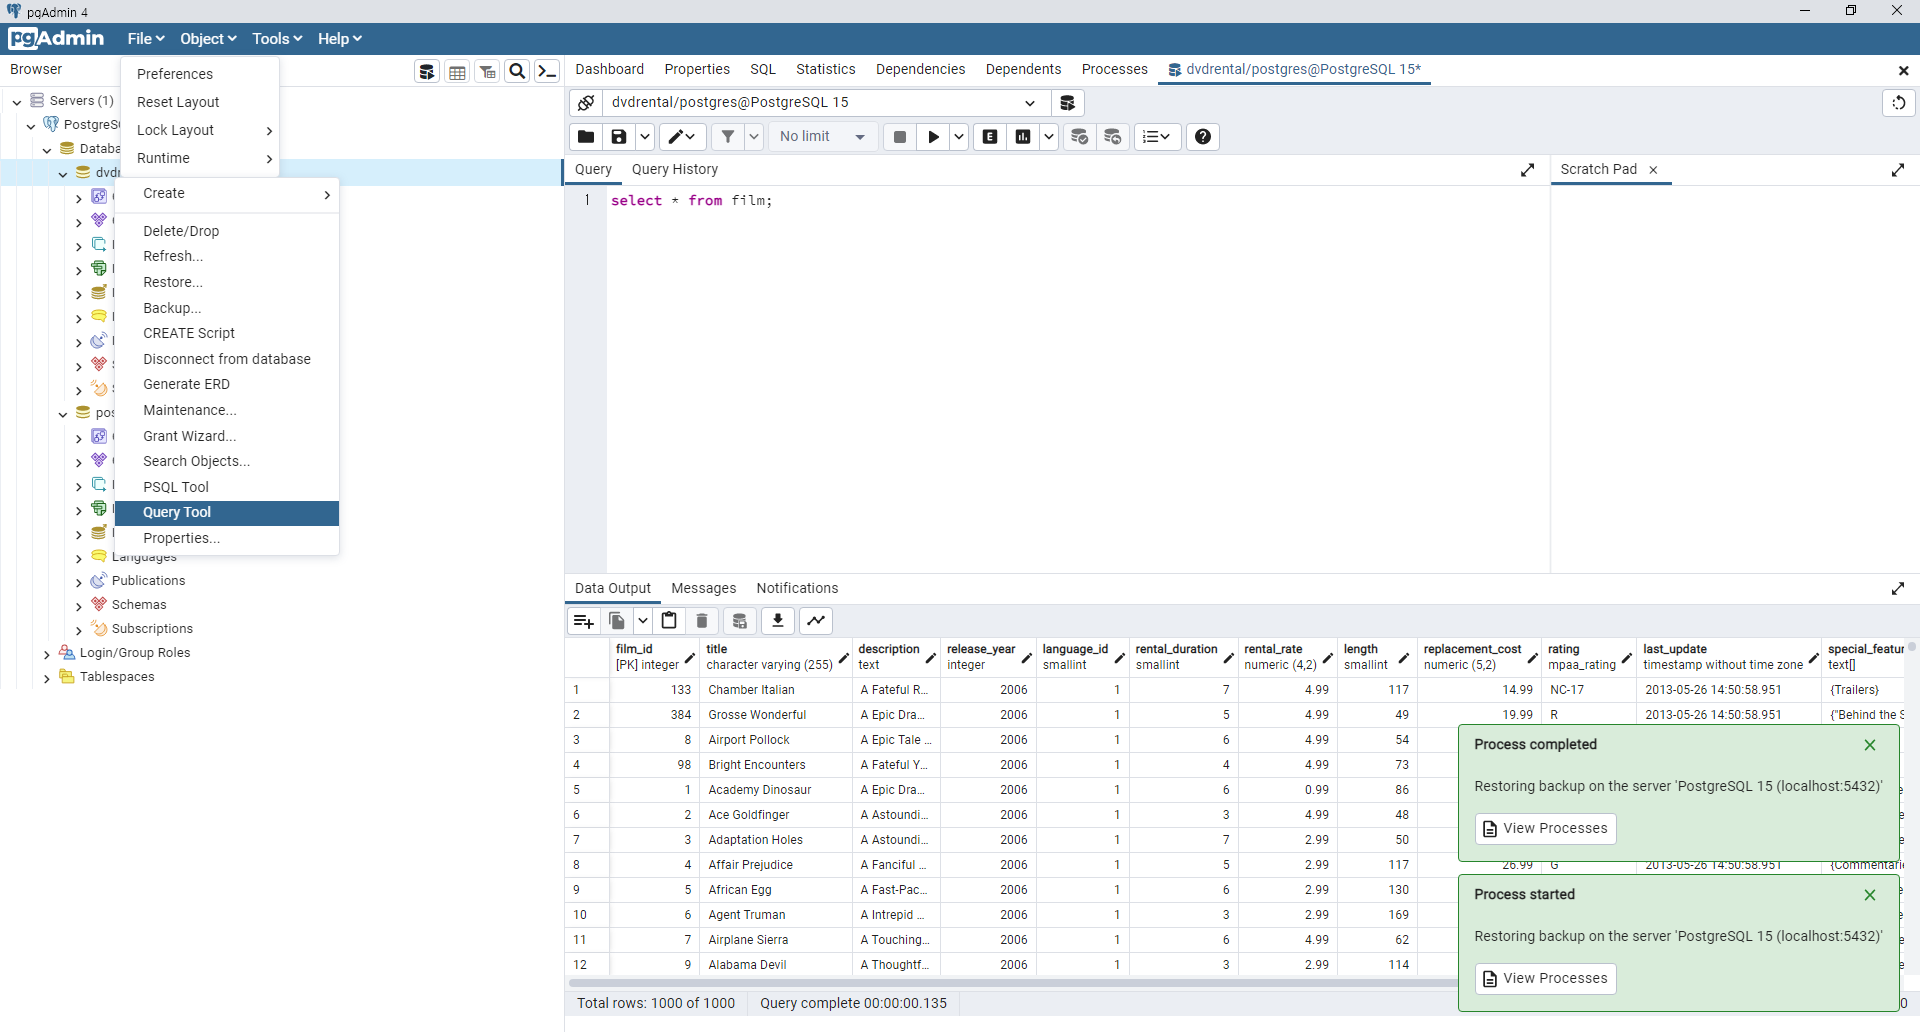The width and height of the screenshot is (1920, 1032).
Task: Click the Download results icon
Action: [x=778, y=621]
